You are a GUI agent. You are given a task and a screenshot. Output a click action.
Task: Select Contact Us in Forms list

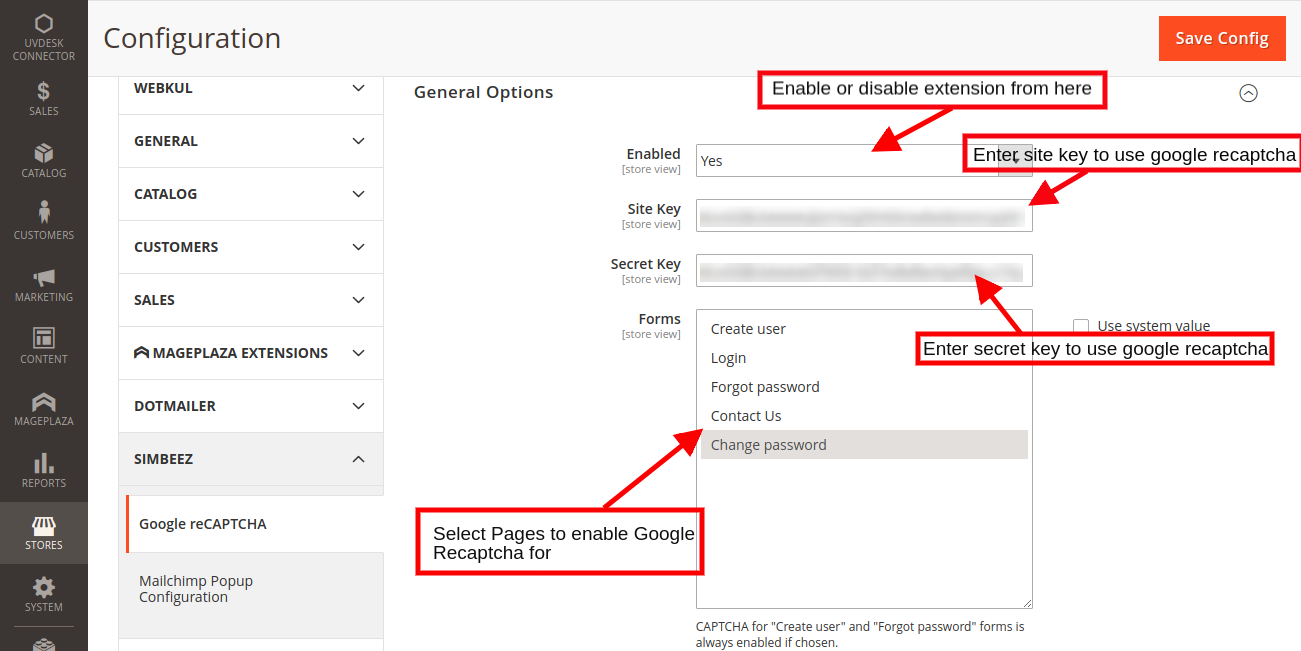tap(864, 416)
